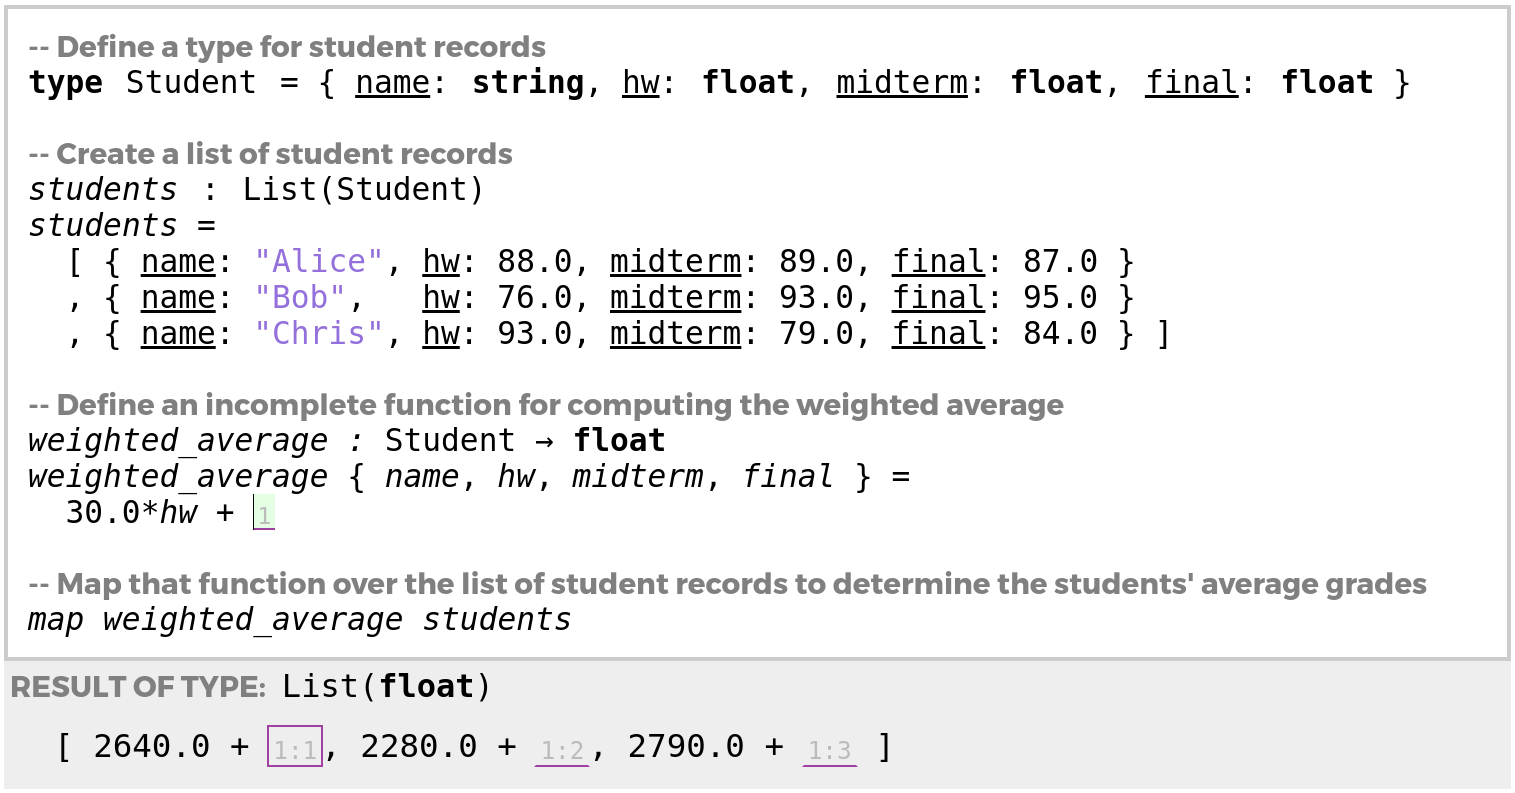This screenshot has height=793, width=1515.
Task: Select hole instance 1:3 in the result
Action: point(829,750)
